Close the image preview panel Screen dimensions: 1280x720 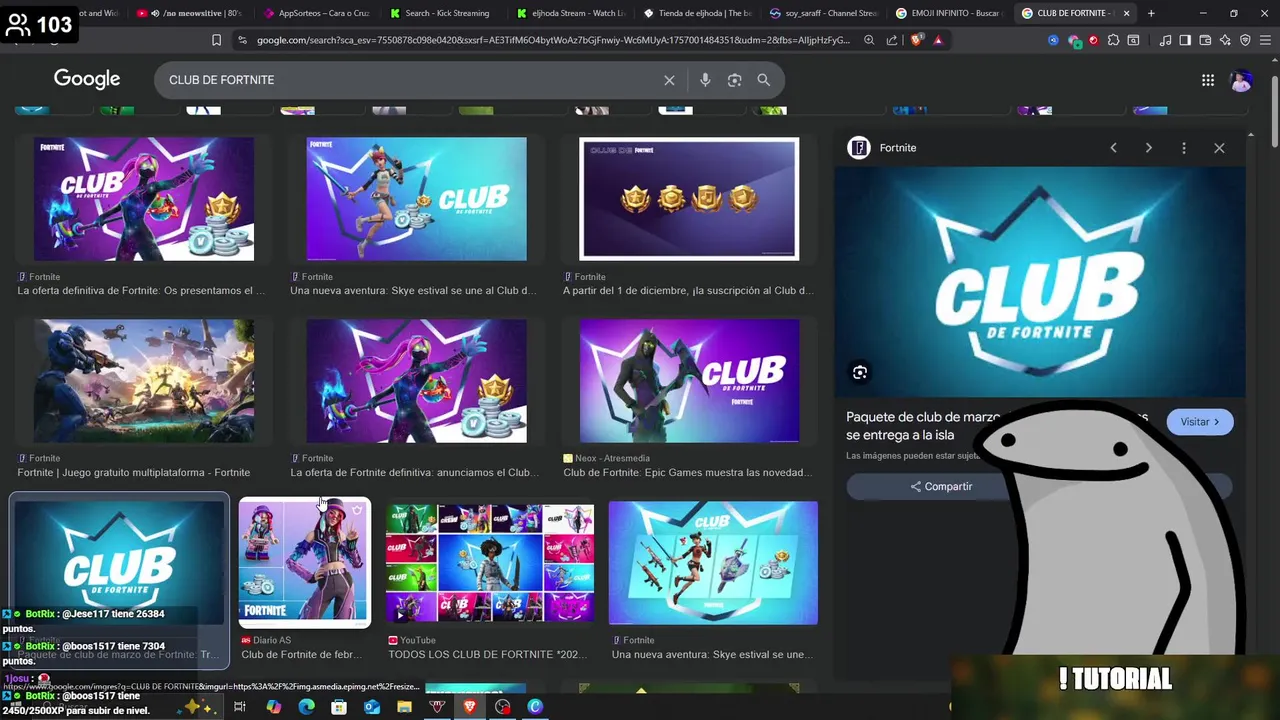tap(1219, 148)
